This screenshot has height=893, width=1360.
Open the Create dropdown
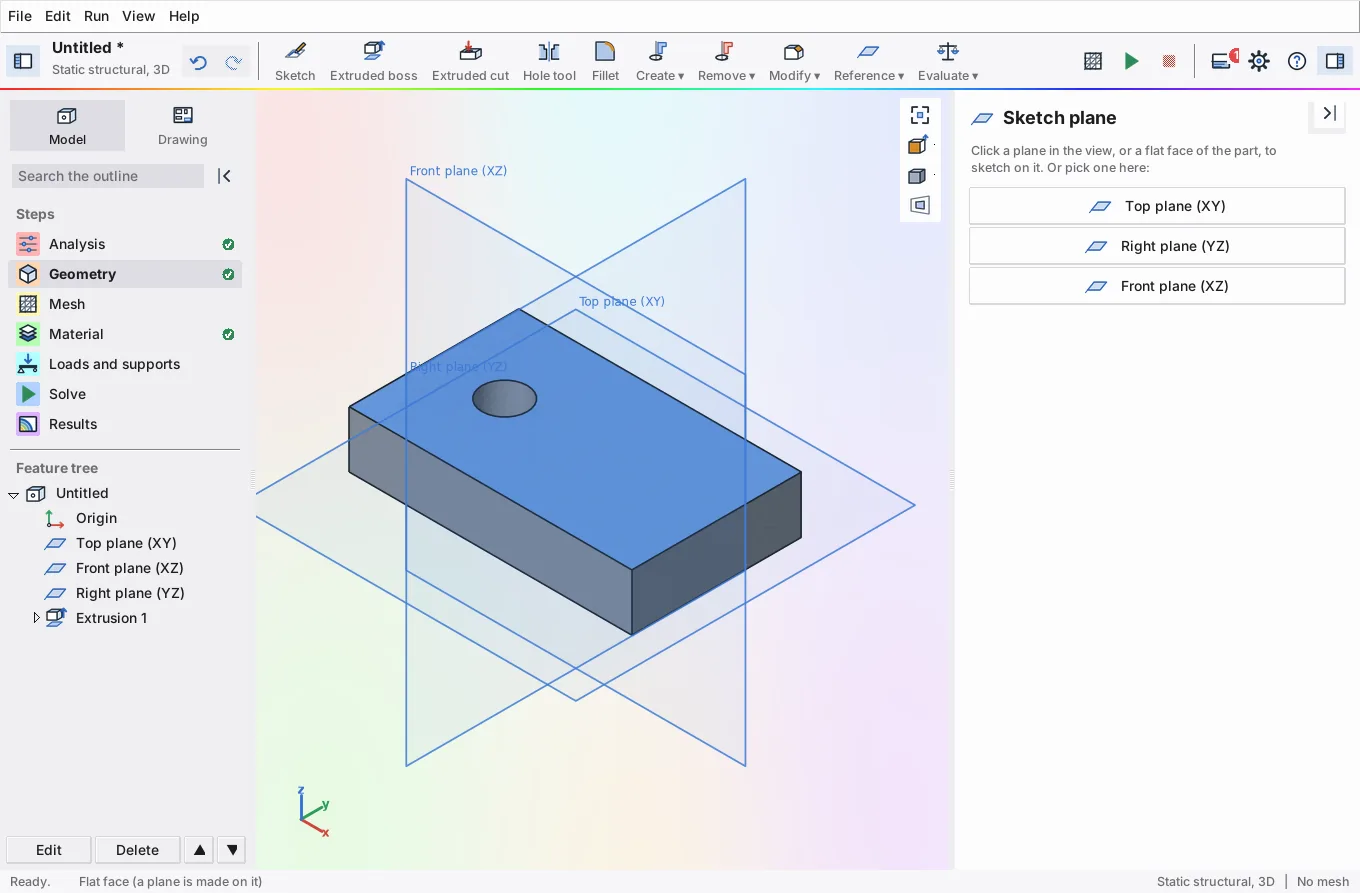[660, 61]
